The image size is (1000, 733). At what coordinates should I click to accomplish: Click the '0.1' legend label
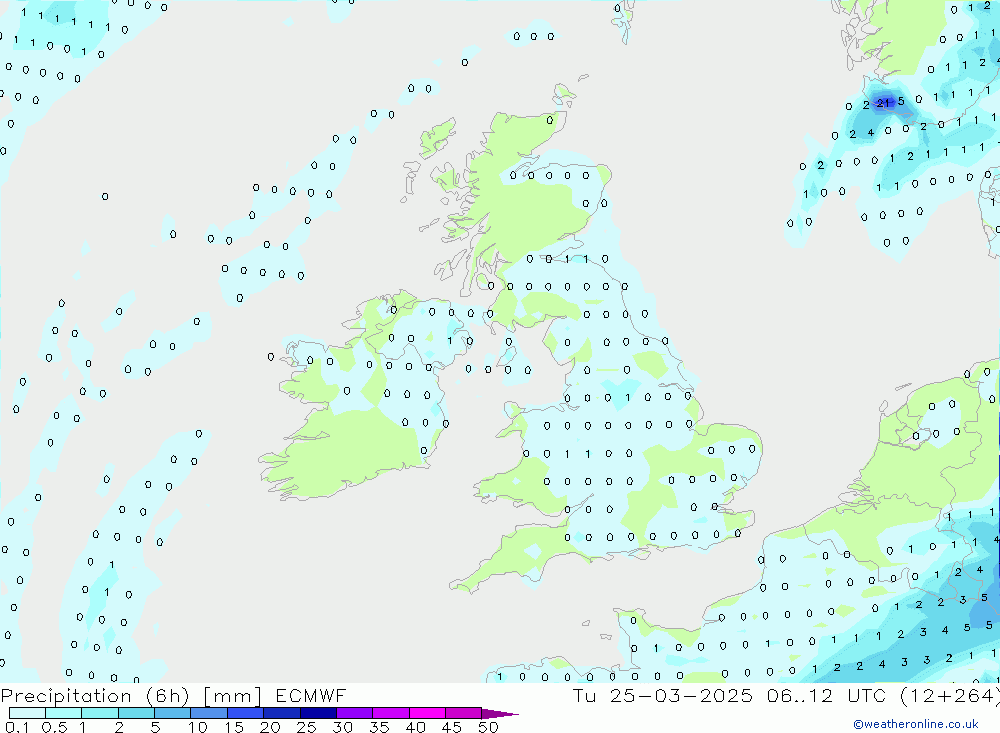tap(17, 727)
